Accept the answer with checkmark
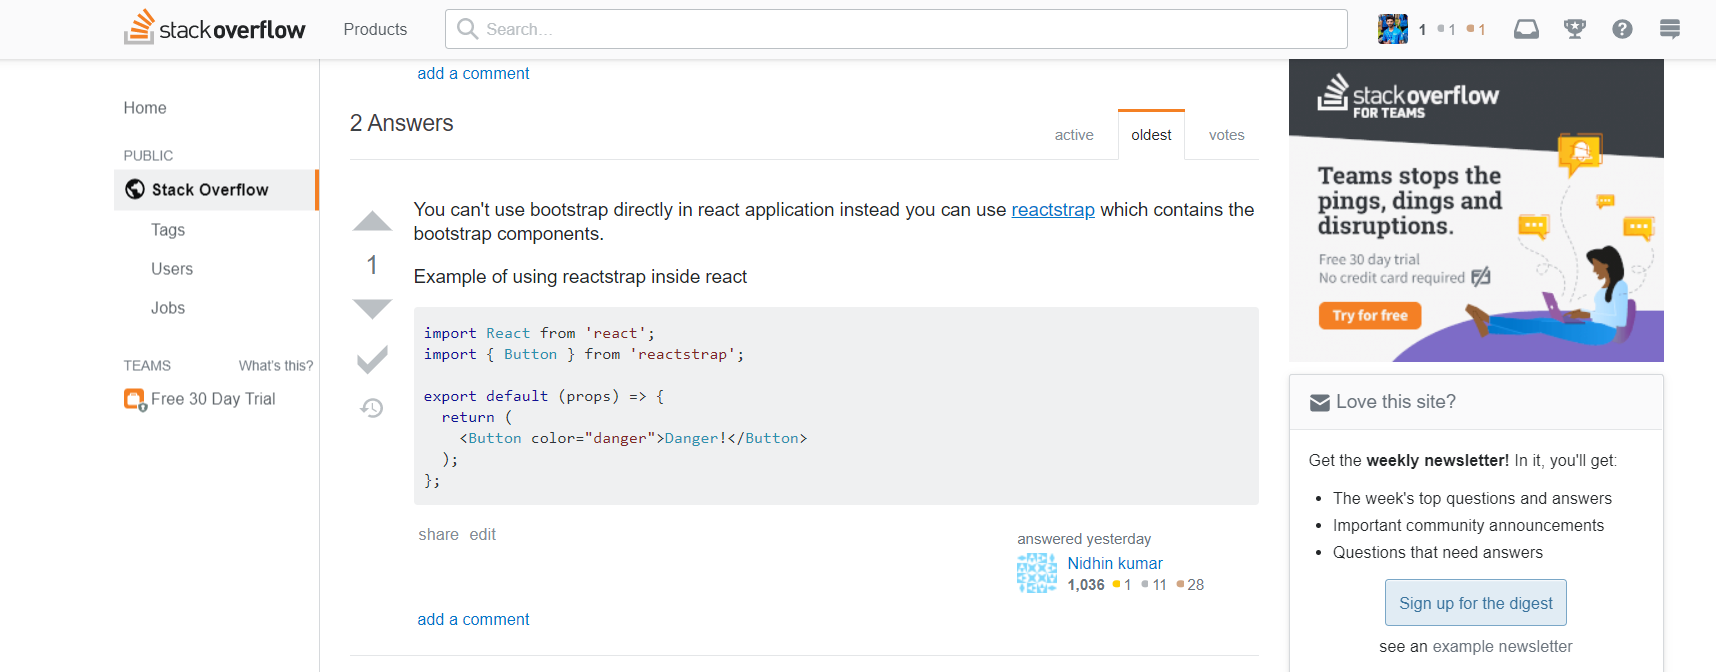Image resolution: width=1716 pixels, height=672 pixels. 372,360
